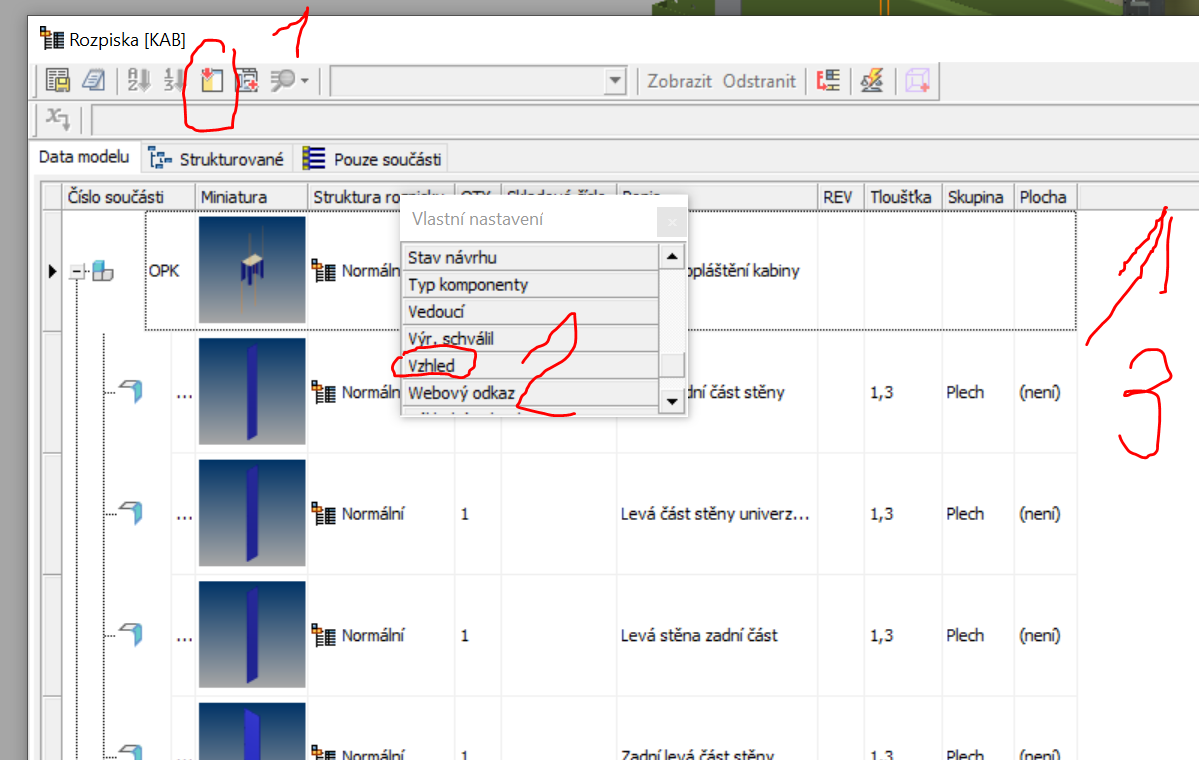Click the 'Číslo součásti' column header
The image size is (1199, 760).
click(x=128, y=196)
